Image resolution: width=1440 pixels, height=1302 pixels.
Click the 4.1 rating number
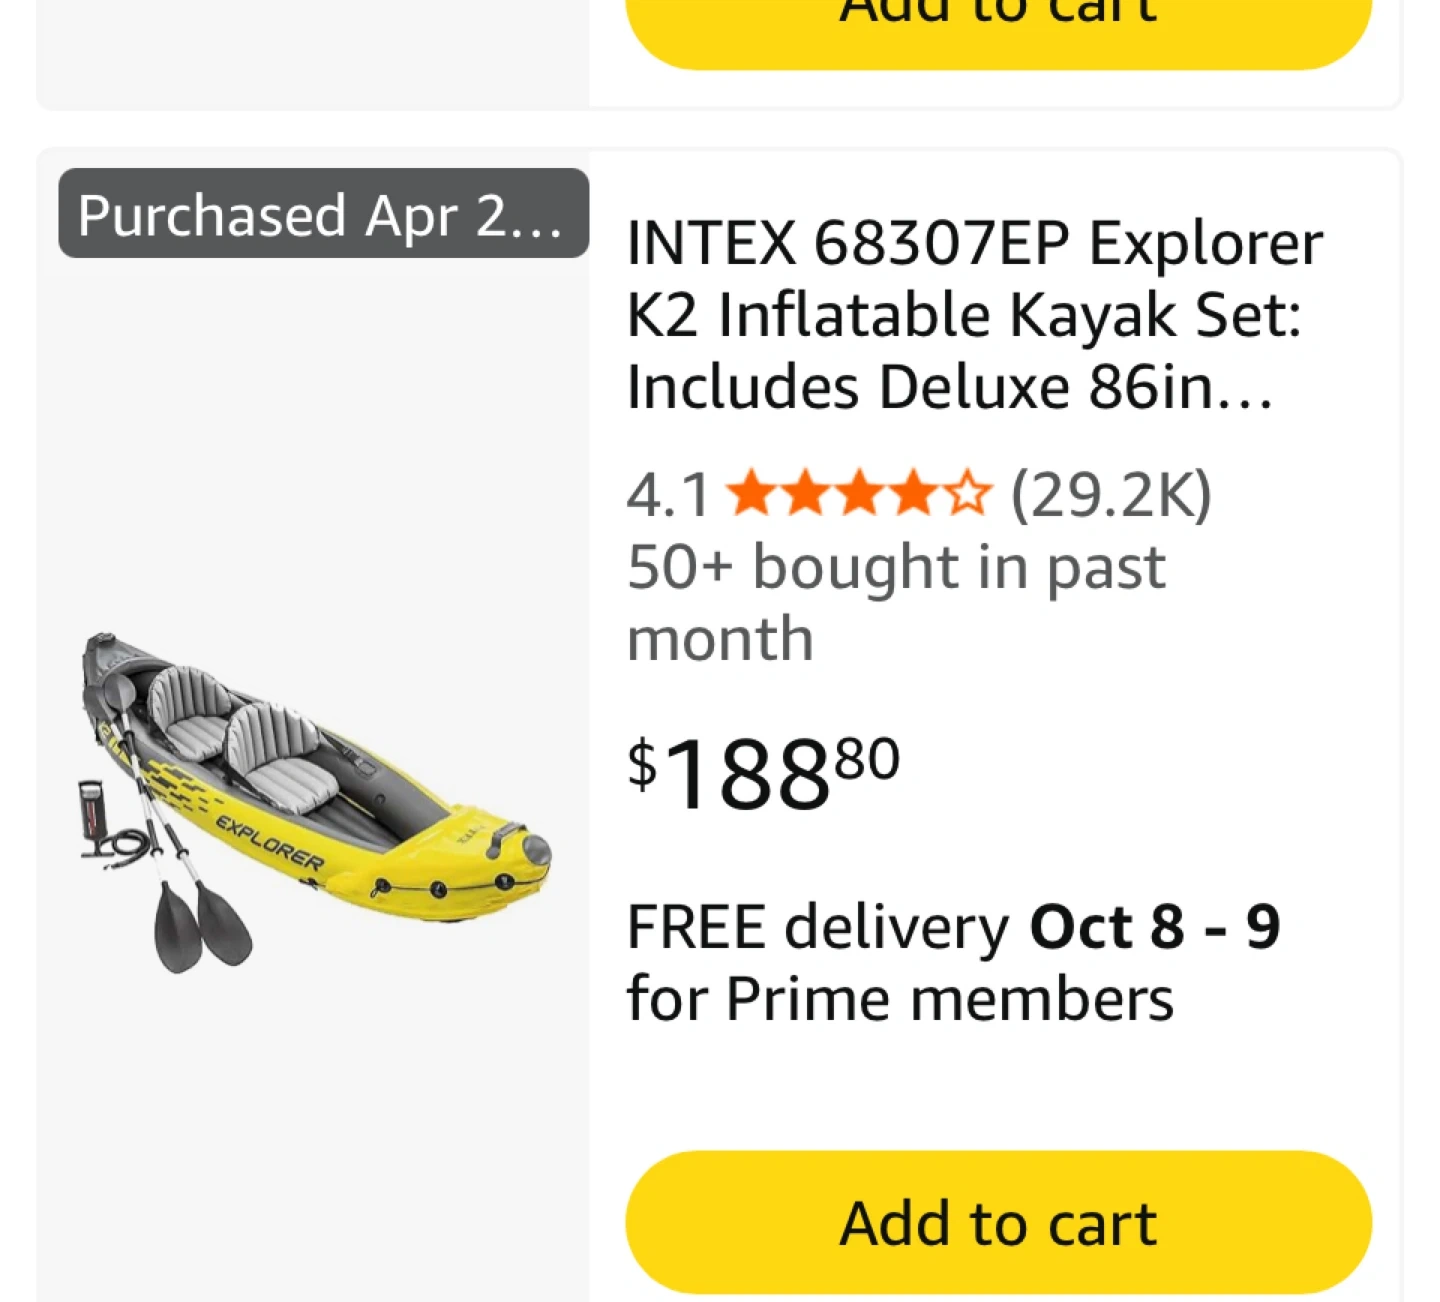point(667,495)
